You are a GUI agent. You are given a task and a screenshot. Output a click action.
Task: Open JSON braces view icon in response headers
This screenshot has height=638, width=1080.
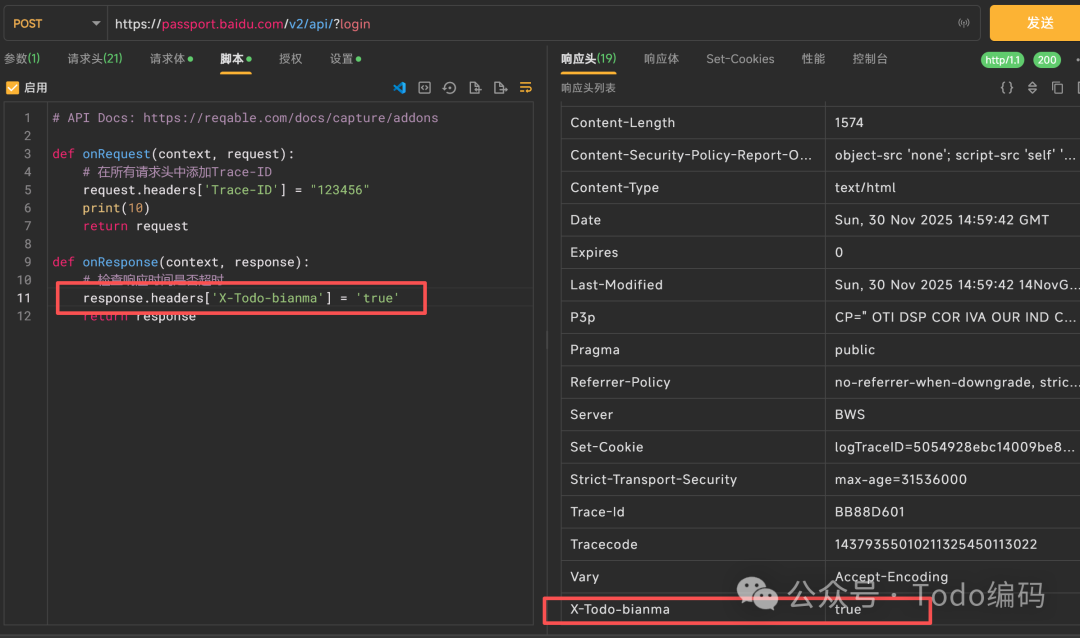coord(1007,87)
